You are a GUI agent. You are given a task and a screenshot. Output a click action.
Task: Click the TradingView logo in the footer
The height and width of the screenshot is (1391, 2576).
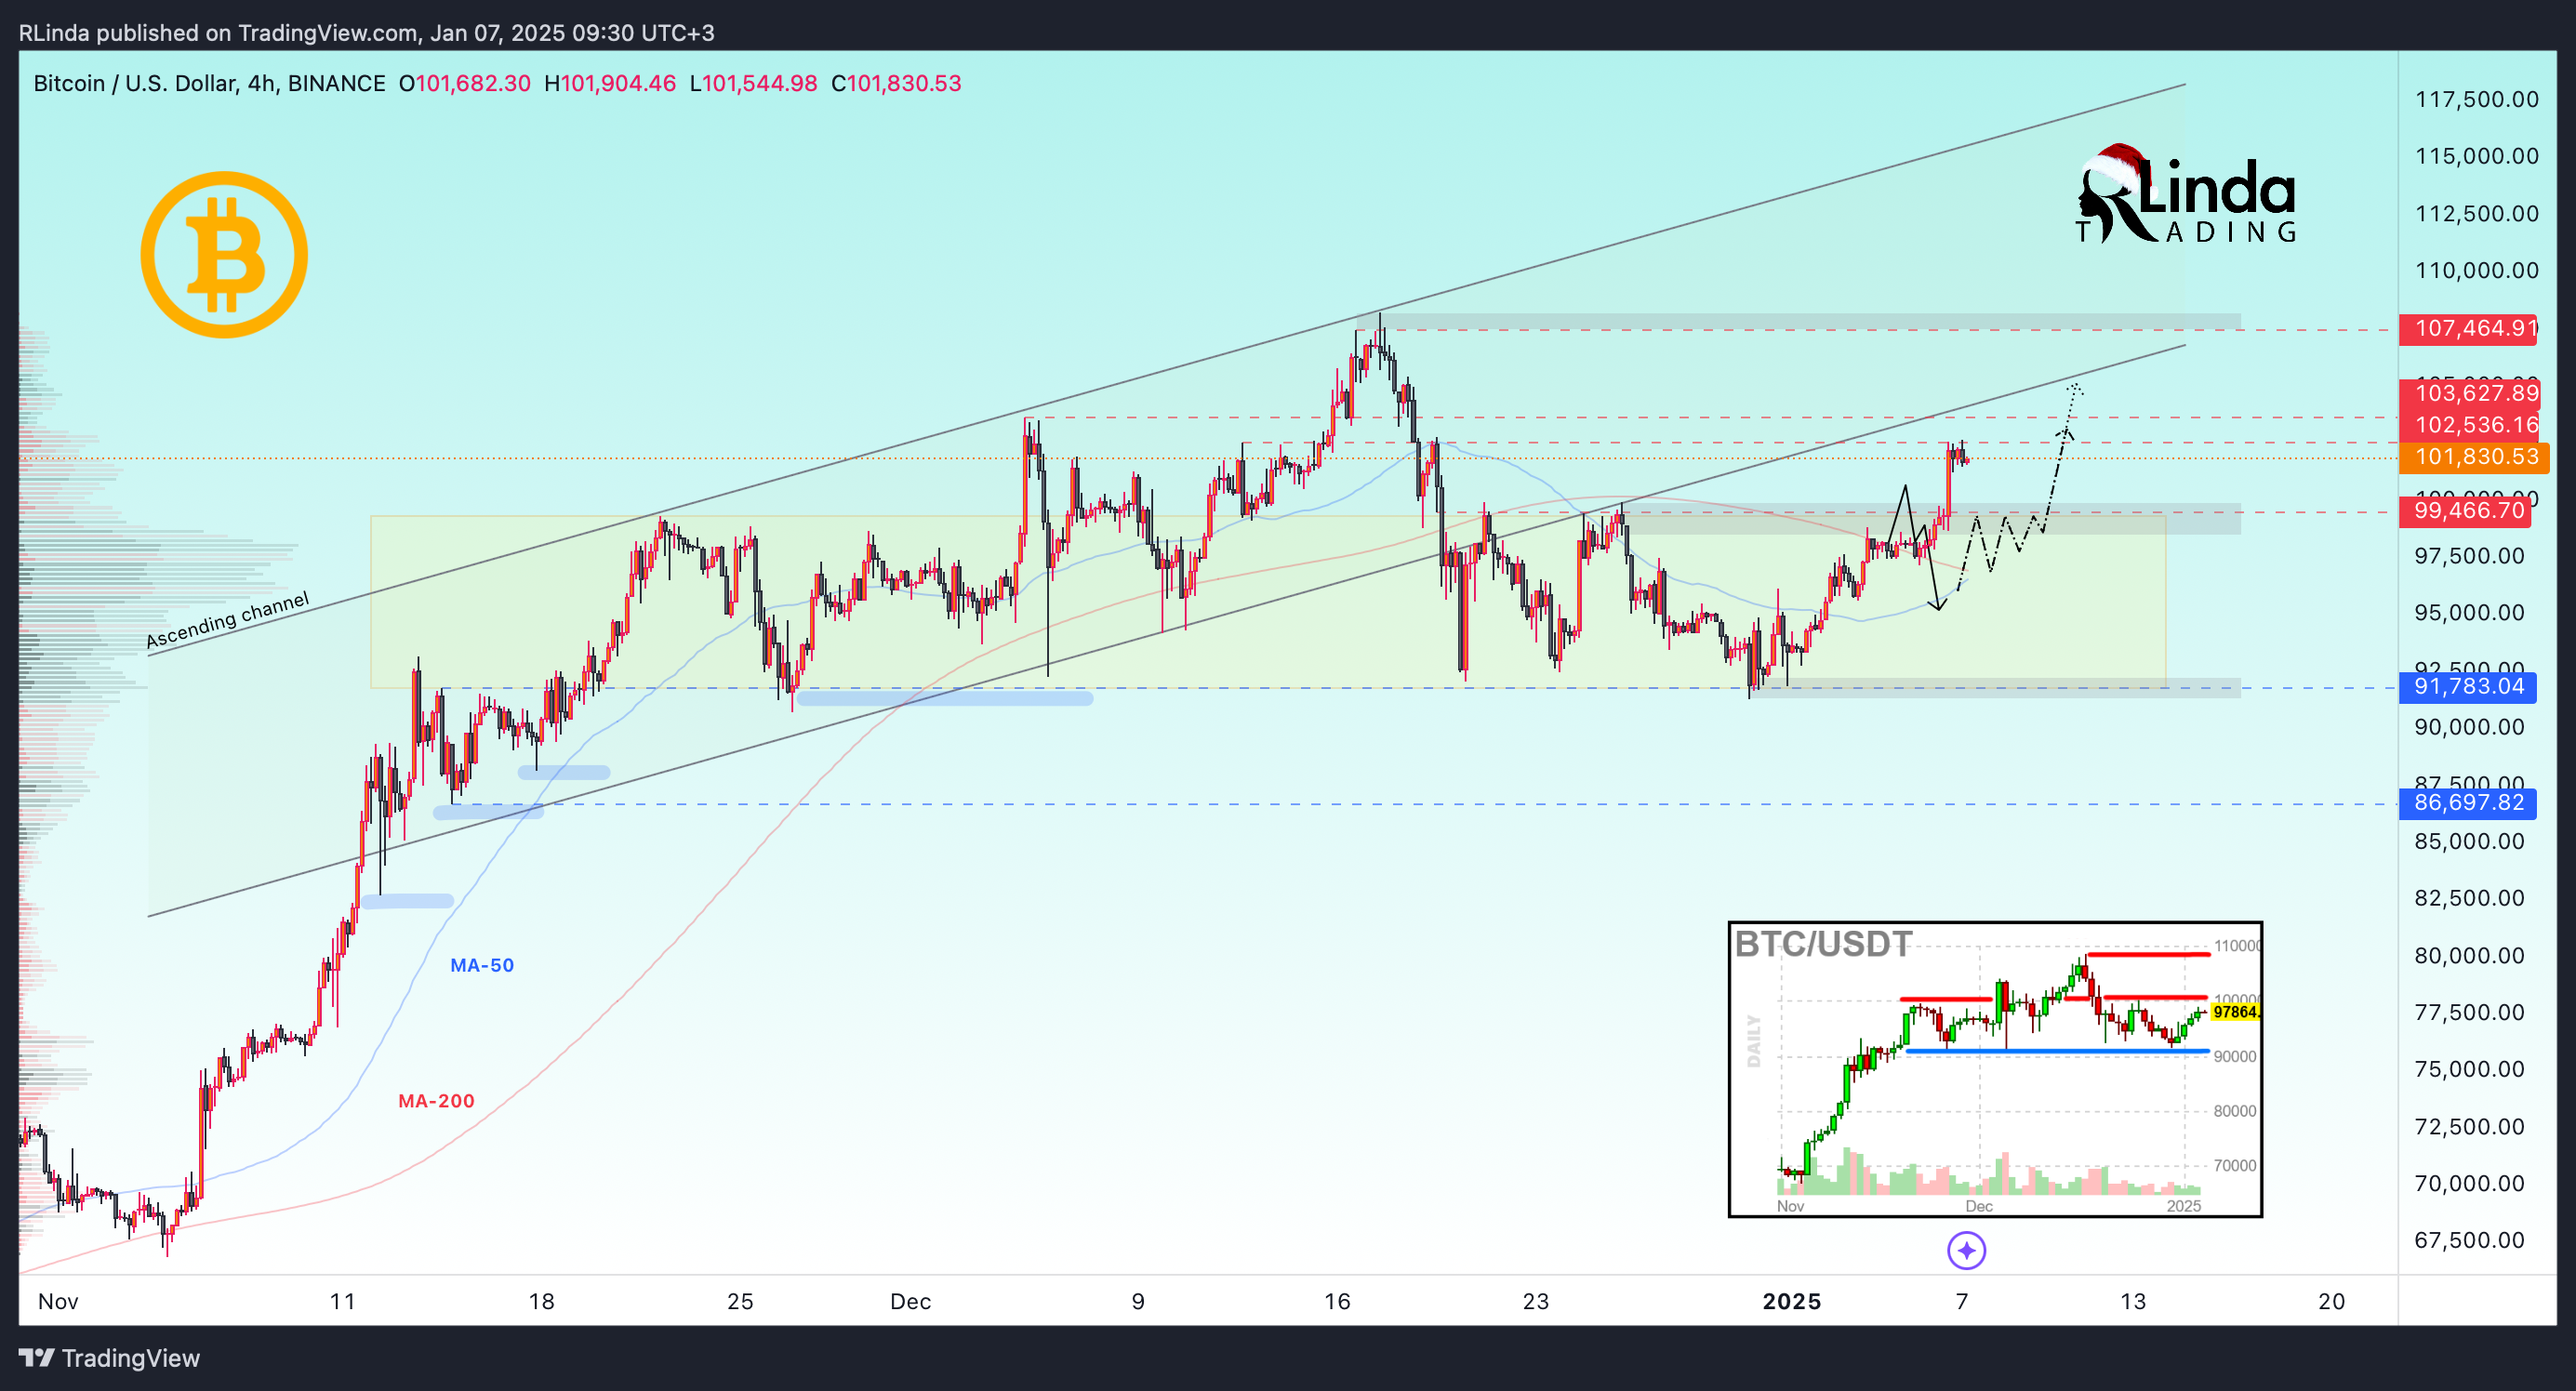click(109, 1357)
